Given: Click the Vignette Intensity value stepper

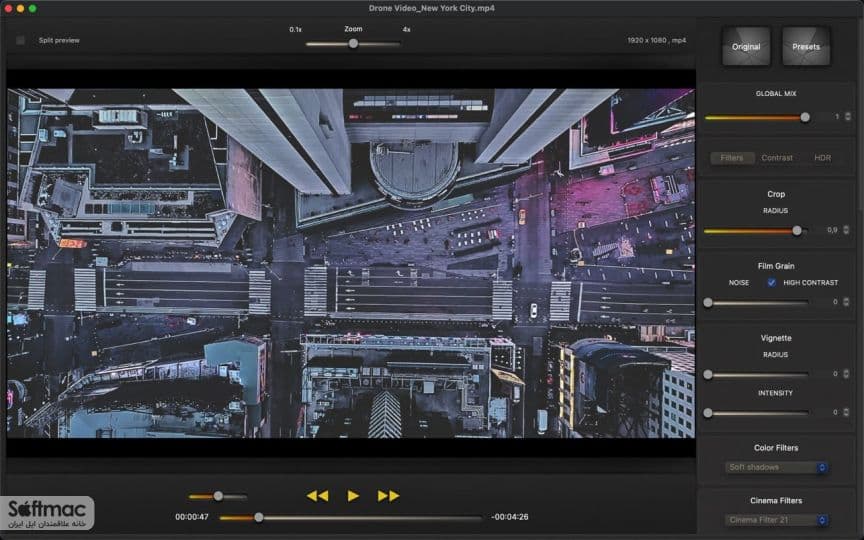Looking at the screenshot, I should coord(846,412).
